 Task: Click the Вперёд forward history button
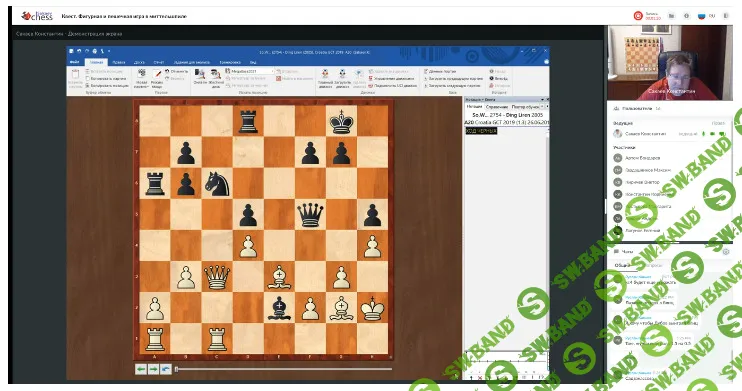499,79
